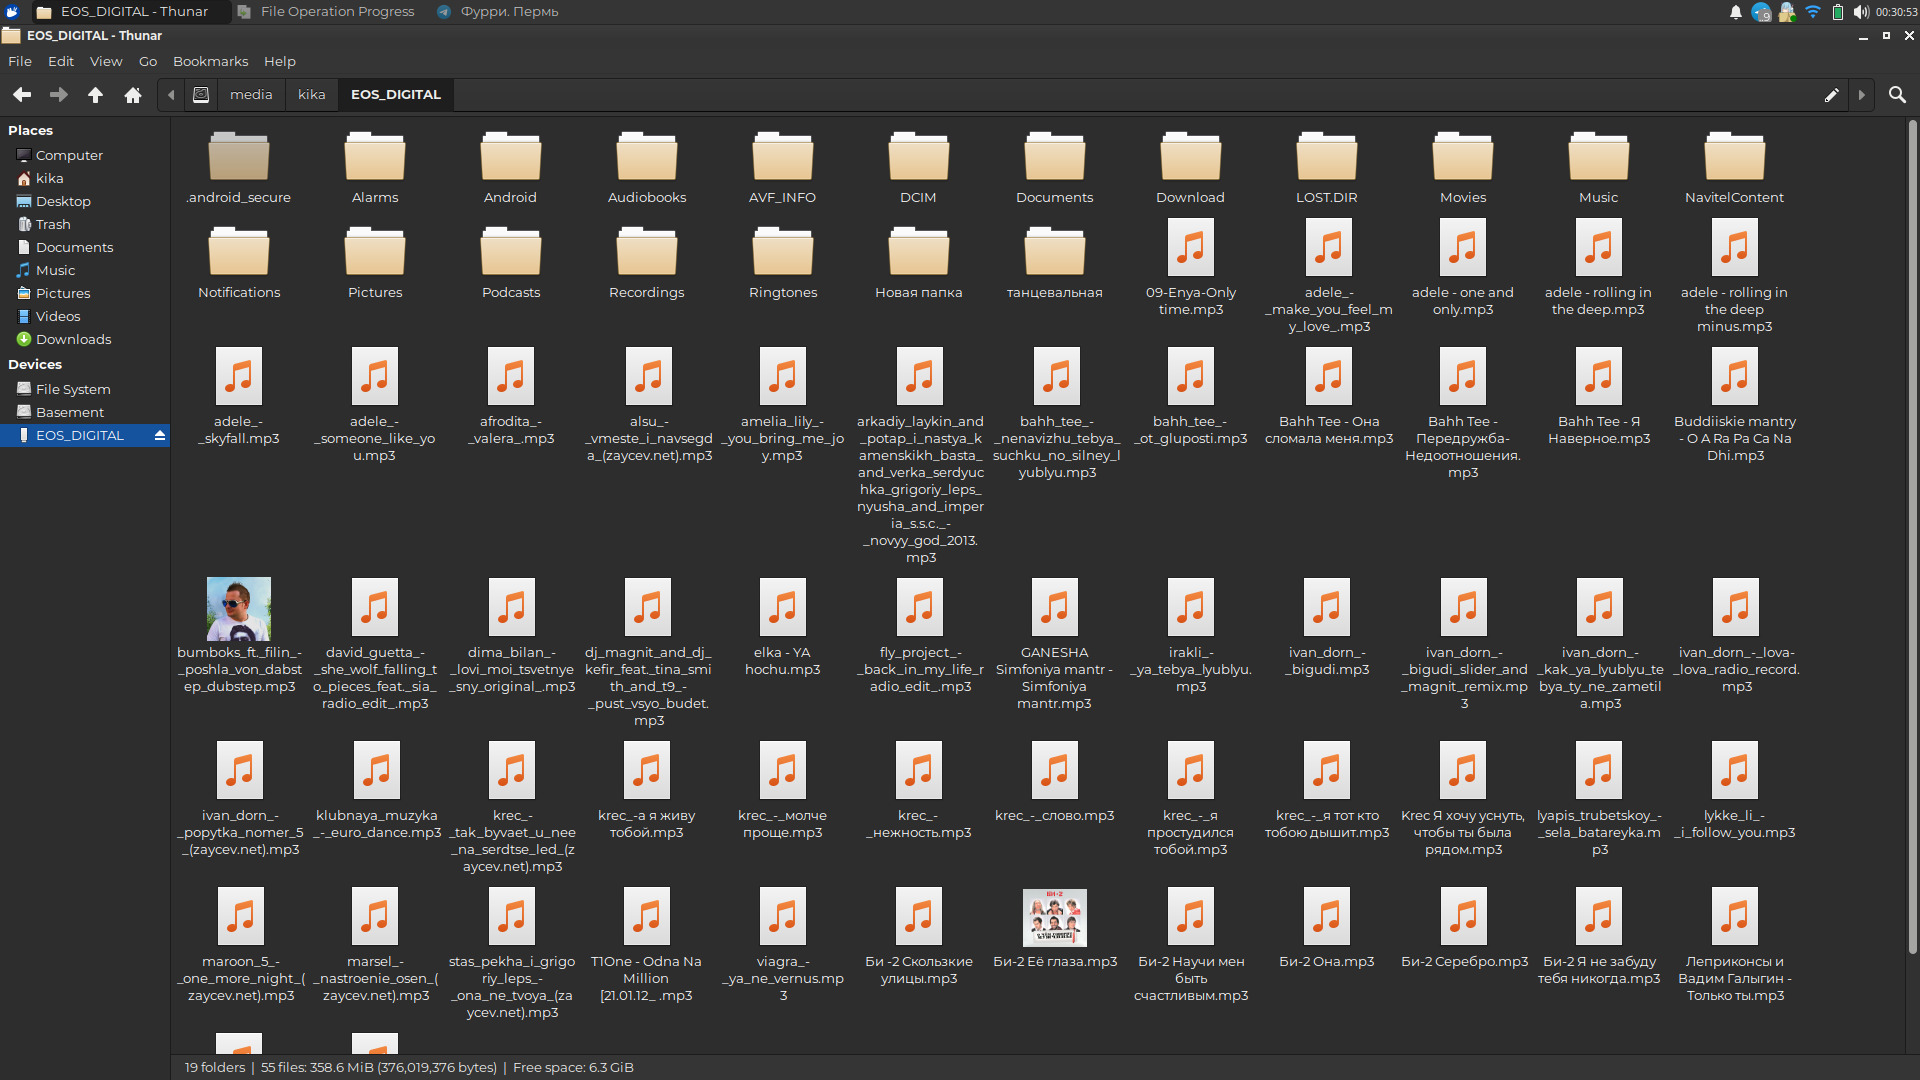The height and width of the screenshot is (1080, 1920).
Task: Eject the EOS_DIGITAL device
Action: point(159,435)
